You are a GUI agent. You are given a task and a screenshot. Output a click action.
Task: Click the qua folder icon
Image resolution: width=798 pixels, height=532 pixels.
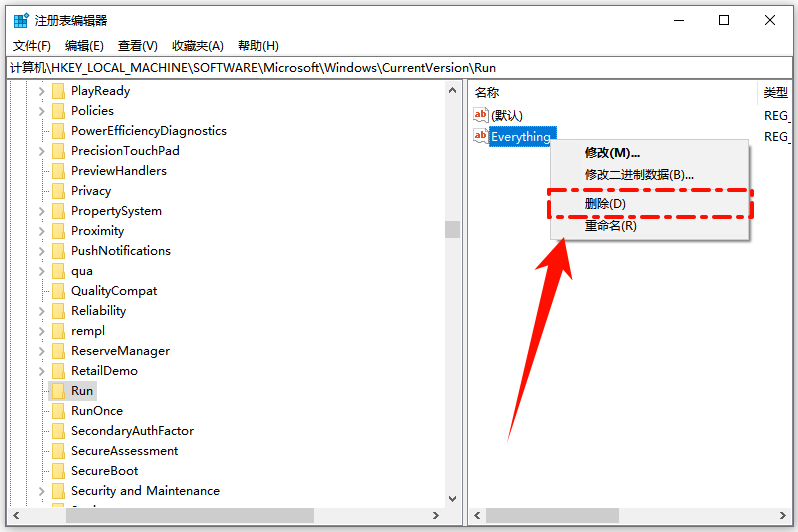tap(59, 271)
